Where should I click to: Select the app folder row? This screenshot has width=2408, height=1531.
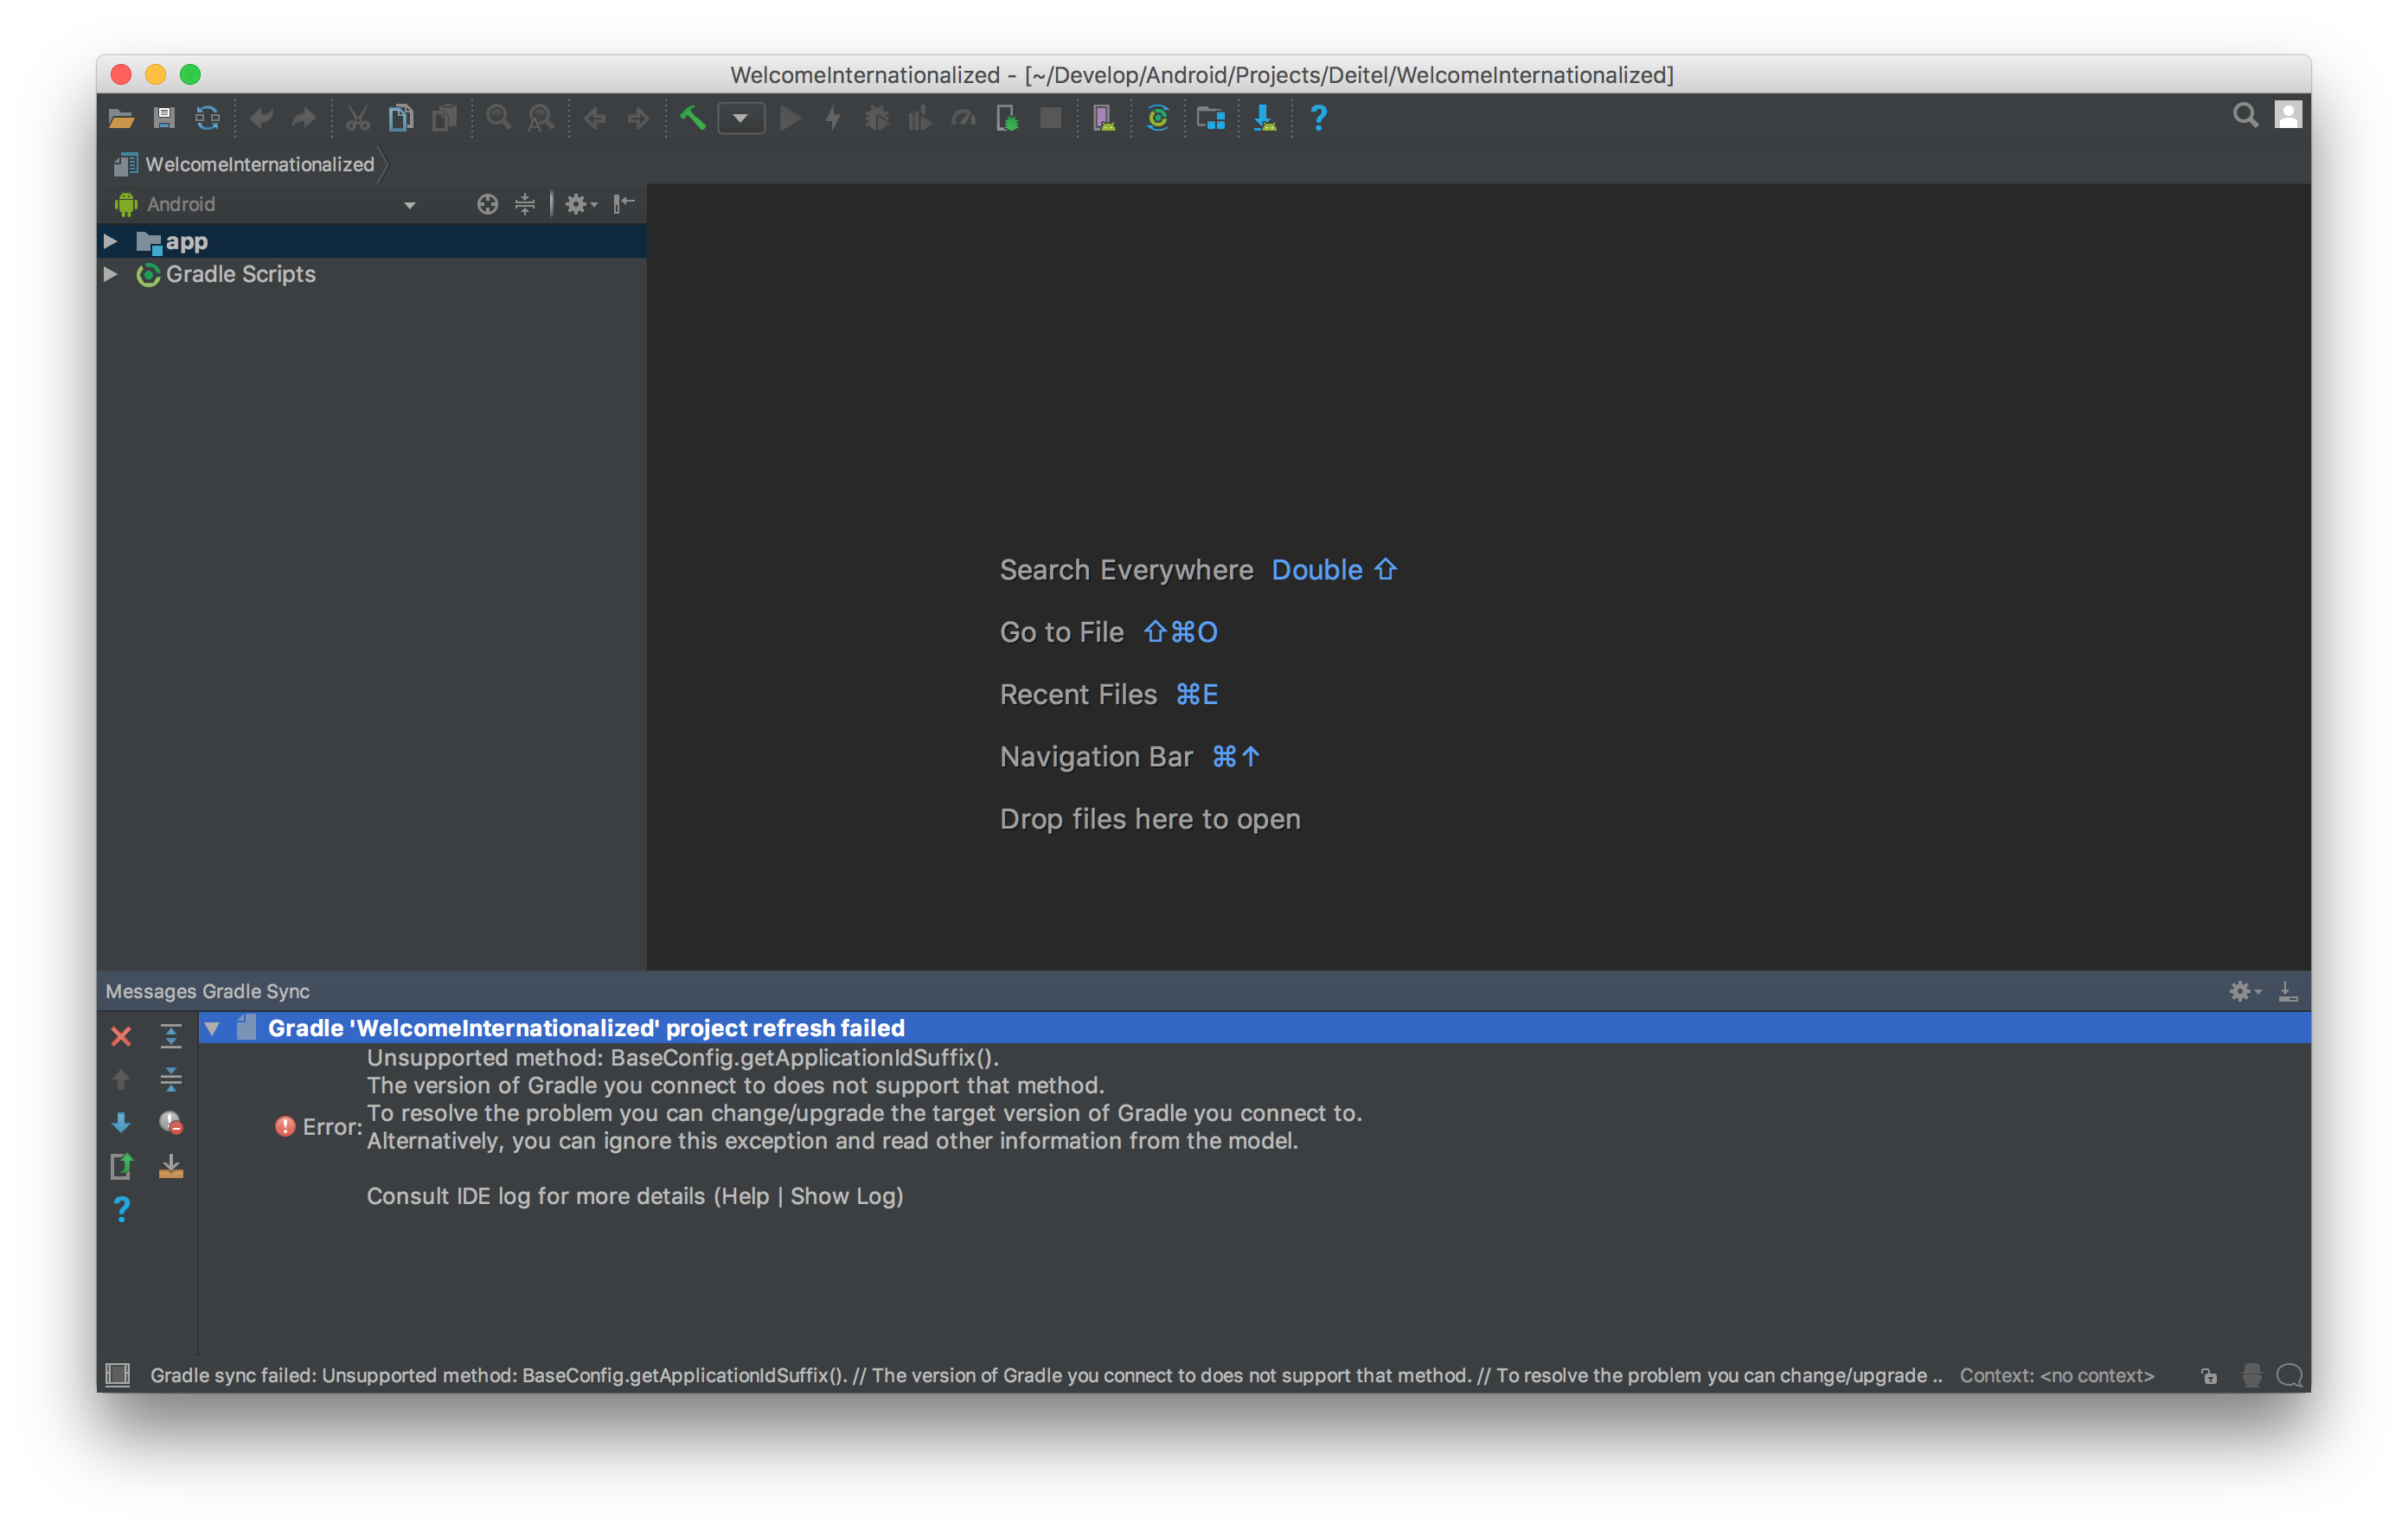tap(372, 241)
